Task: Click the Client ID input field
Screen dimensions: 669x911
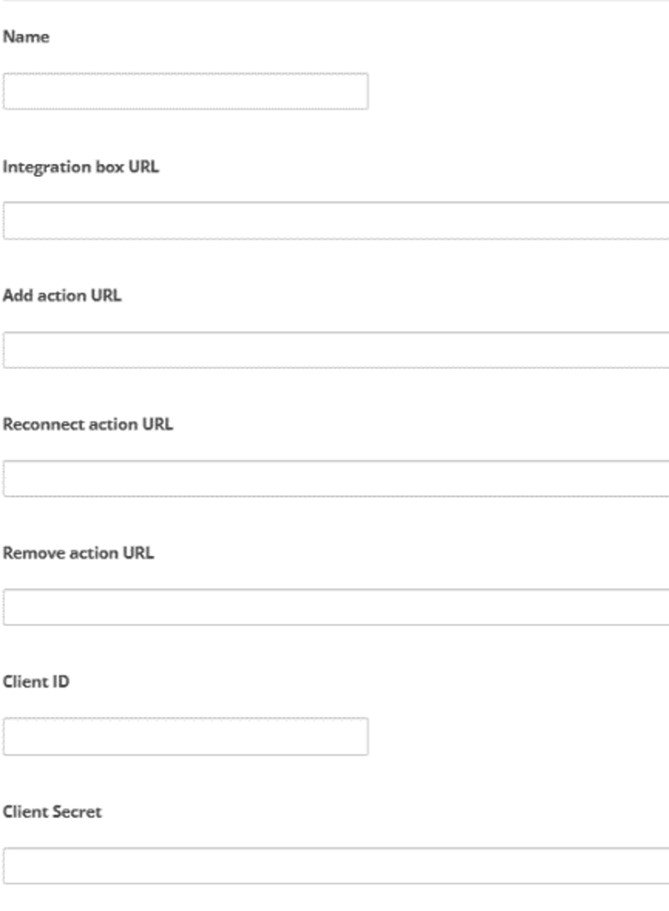Action: tap(185, 736)
